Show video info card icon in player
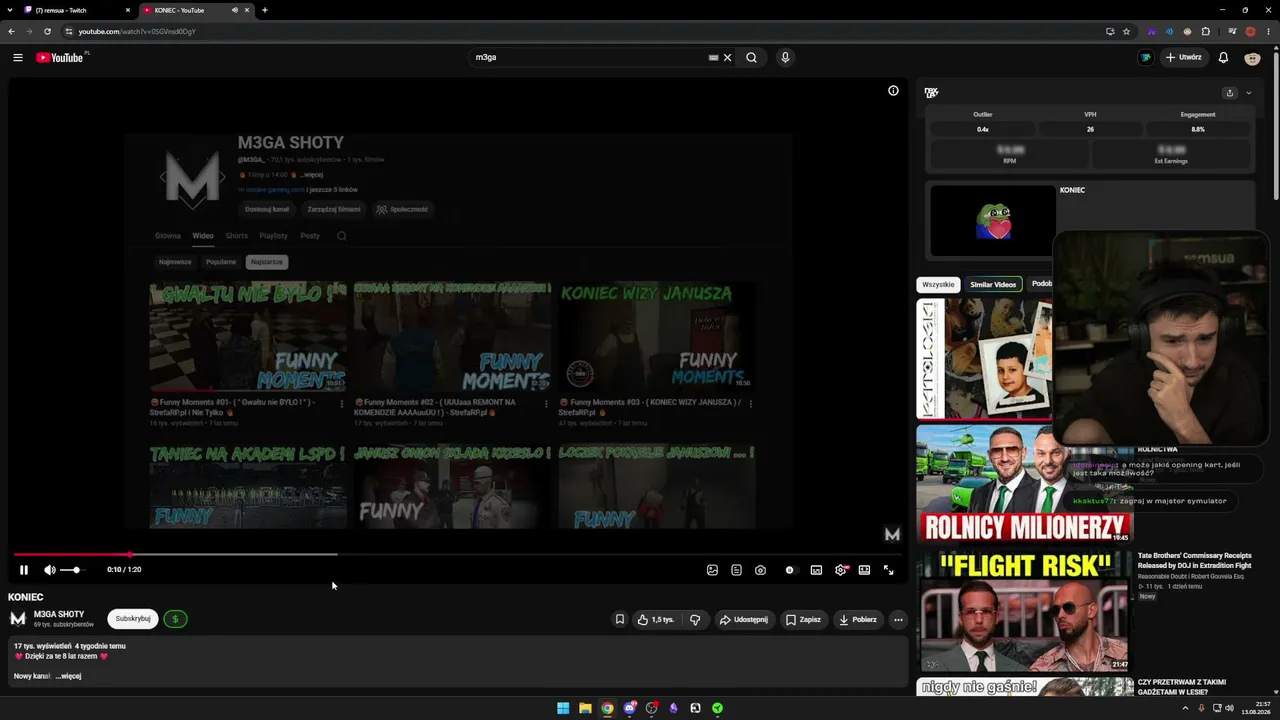This screenshot has width=1280, height=720. click(893, 91)
